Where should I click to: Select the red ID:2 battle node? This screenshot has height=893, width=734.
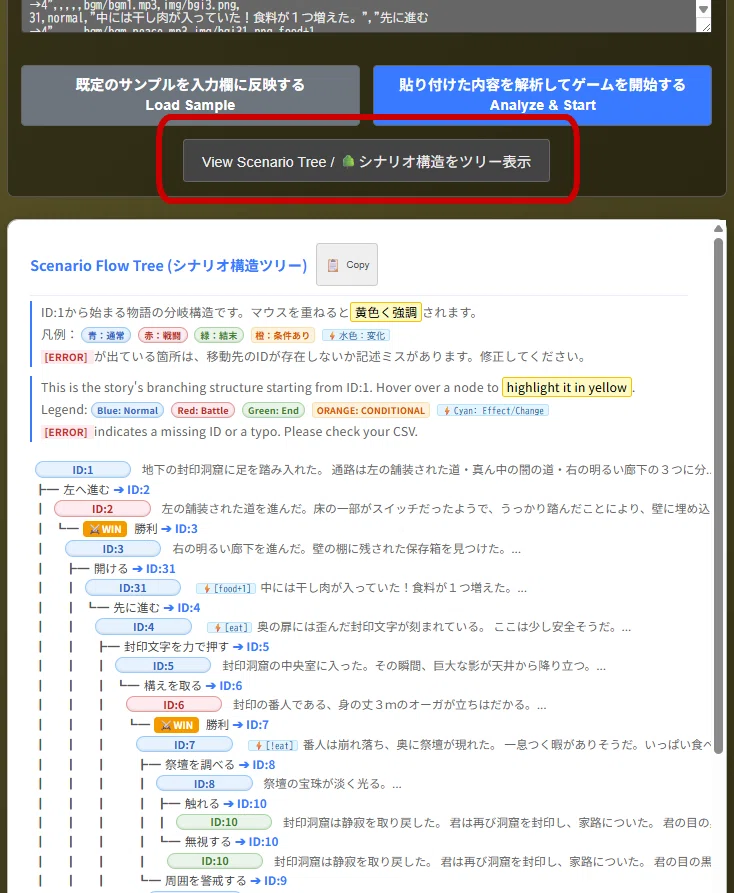point(102,509)
